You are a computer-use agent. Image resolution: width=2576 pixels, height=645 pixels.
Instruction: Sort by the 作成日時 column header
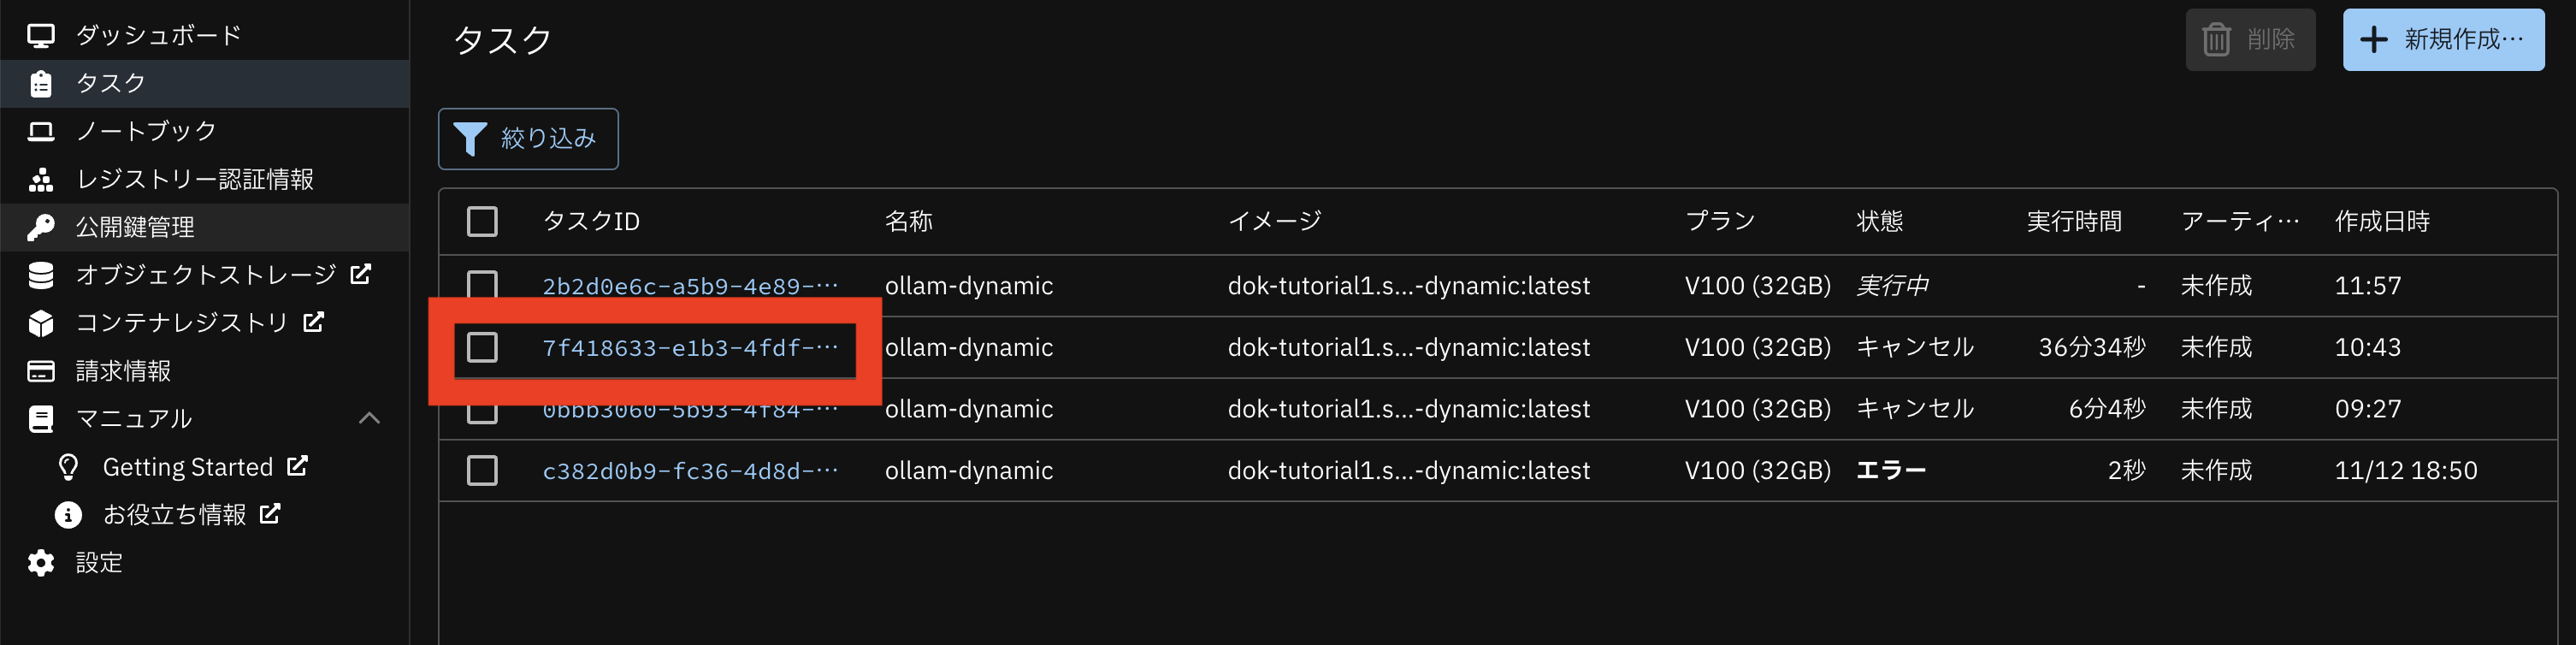2381,221
